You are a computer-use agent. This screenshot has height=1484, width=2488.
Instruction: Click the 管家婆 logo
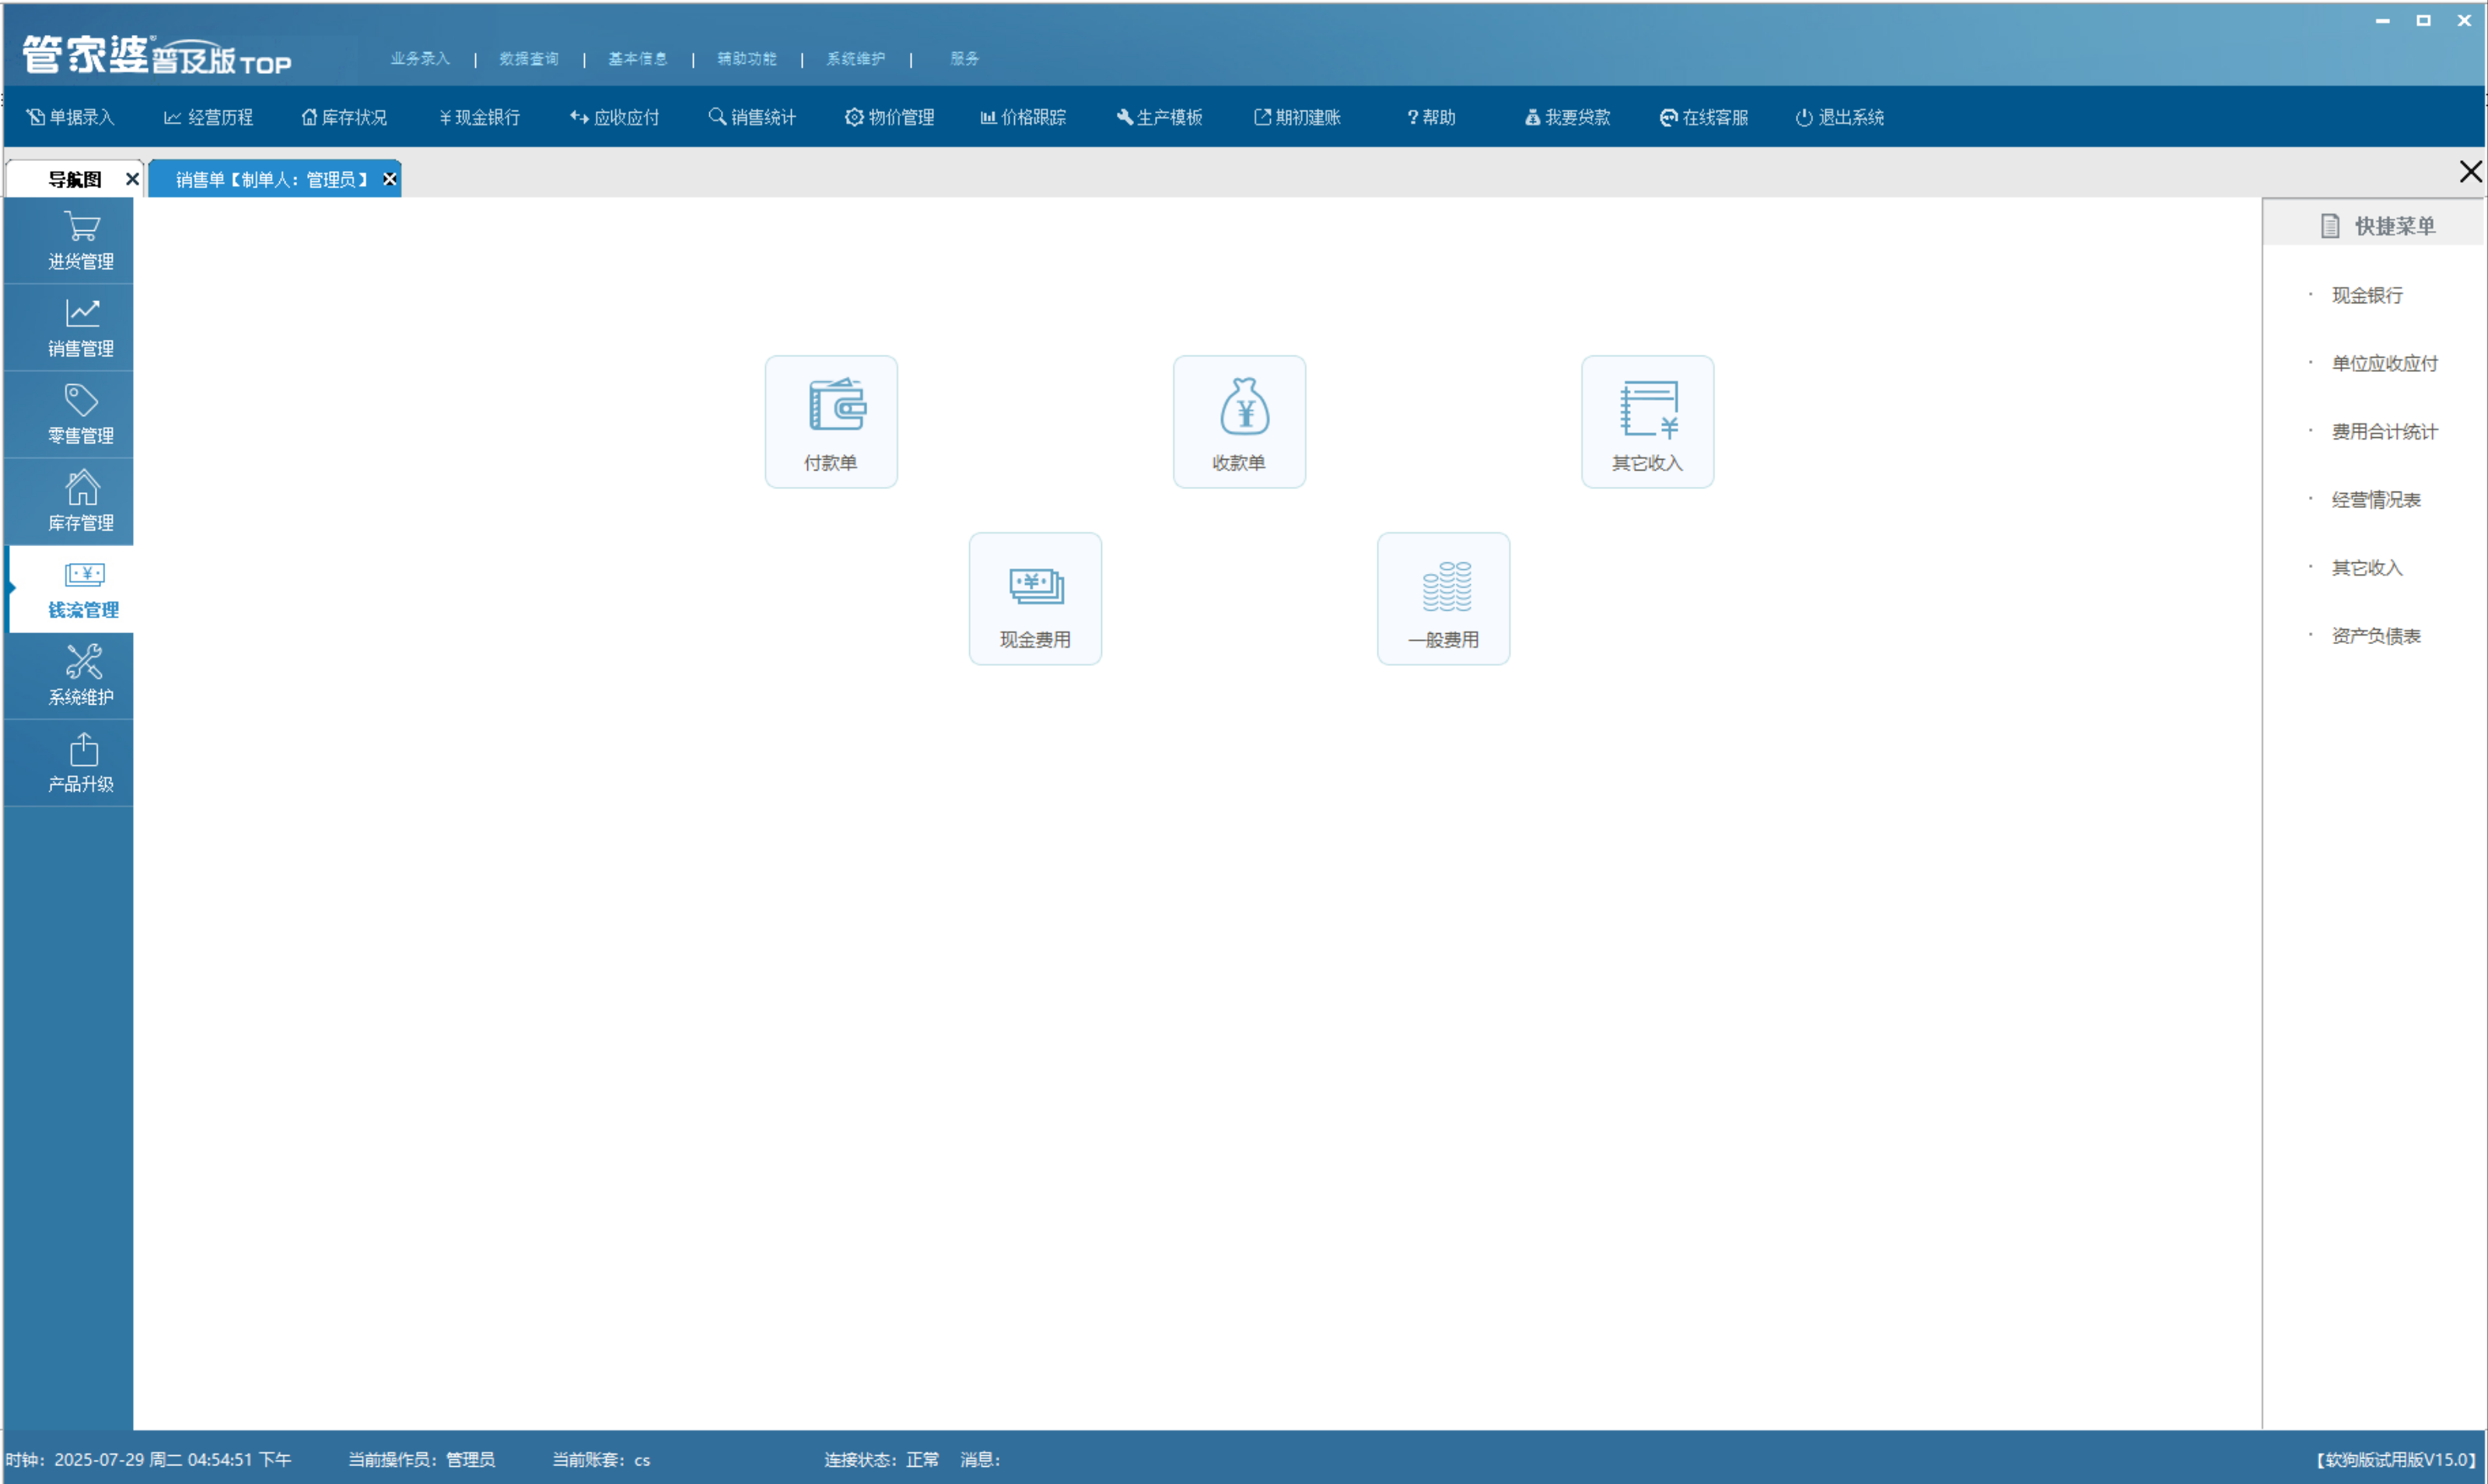[157, 55]
